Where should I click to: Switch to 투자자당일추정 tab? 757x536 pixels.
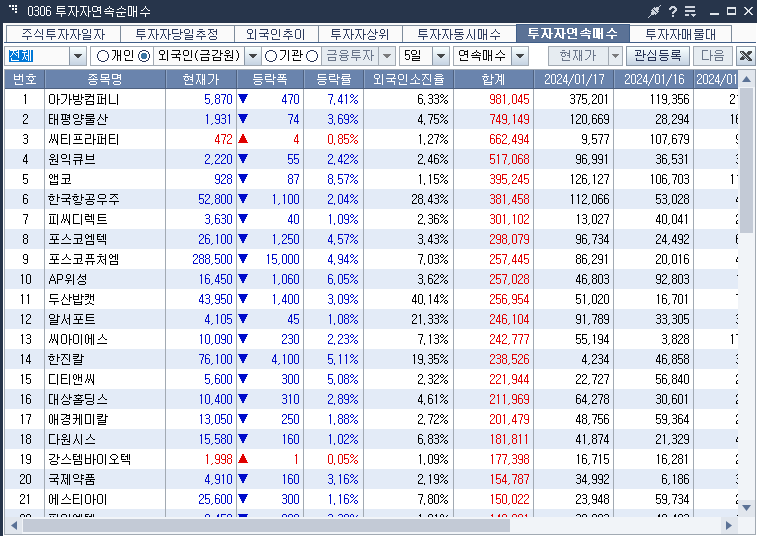click(x=177, y=34)
